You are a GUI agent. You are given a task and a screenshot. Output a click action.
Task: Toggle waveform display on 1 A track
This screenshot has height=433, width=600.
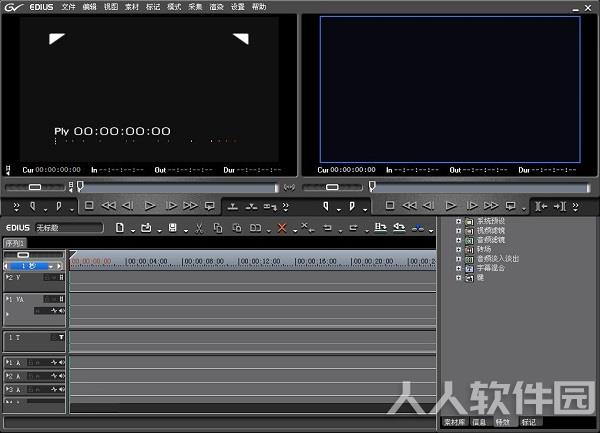[x=54, y=362]
